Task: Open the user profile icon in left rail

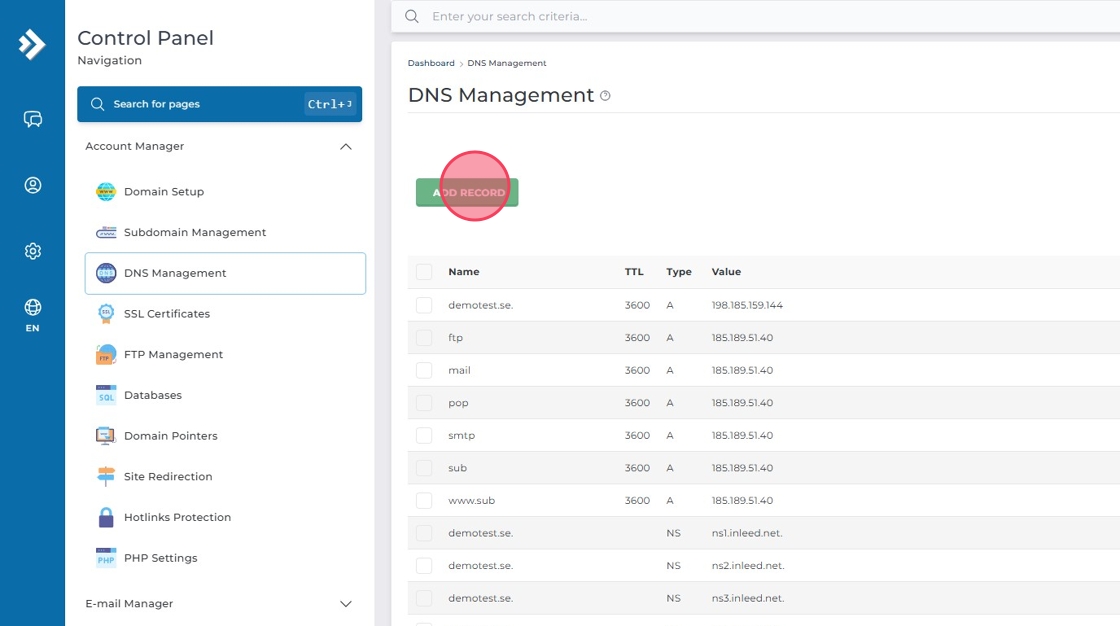Action: [x=33, y=185]
